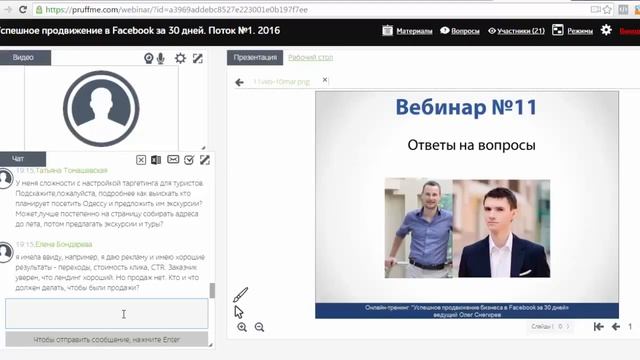Click the pruffme.com address bar URL
Viewport: 640px width, 360px height.
pyautogui.click(x=176, y=9)
